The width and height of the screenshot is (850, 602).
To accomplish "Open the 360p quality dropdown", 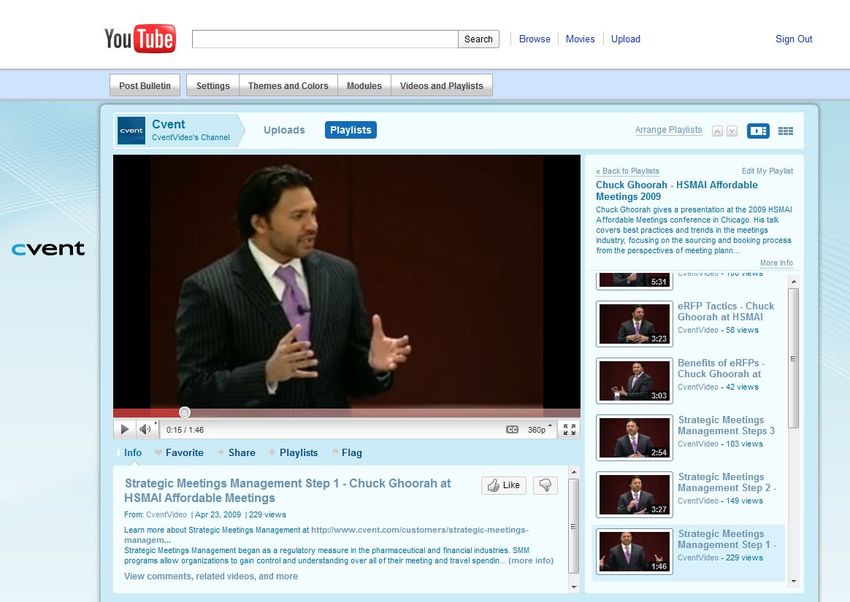I will click(x=539, y=430).
